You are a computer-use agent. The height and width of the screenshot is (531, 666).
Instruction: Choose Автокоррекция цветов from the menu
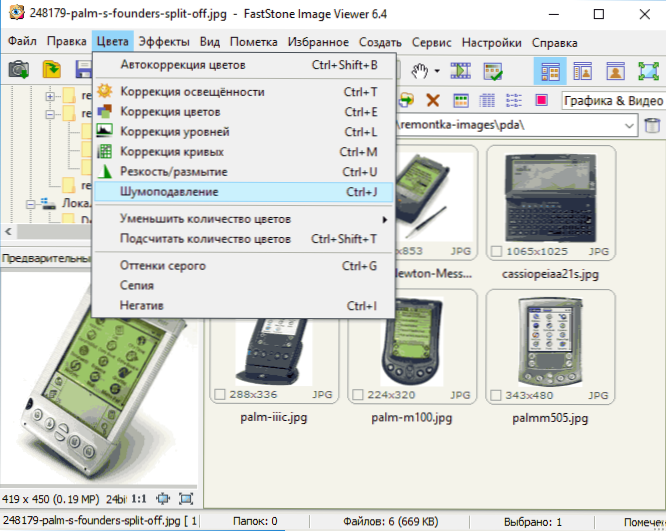pos(244,65)
